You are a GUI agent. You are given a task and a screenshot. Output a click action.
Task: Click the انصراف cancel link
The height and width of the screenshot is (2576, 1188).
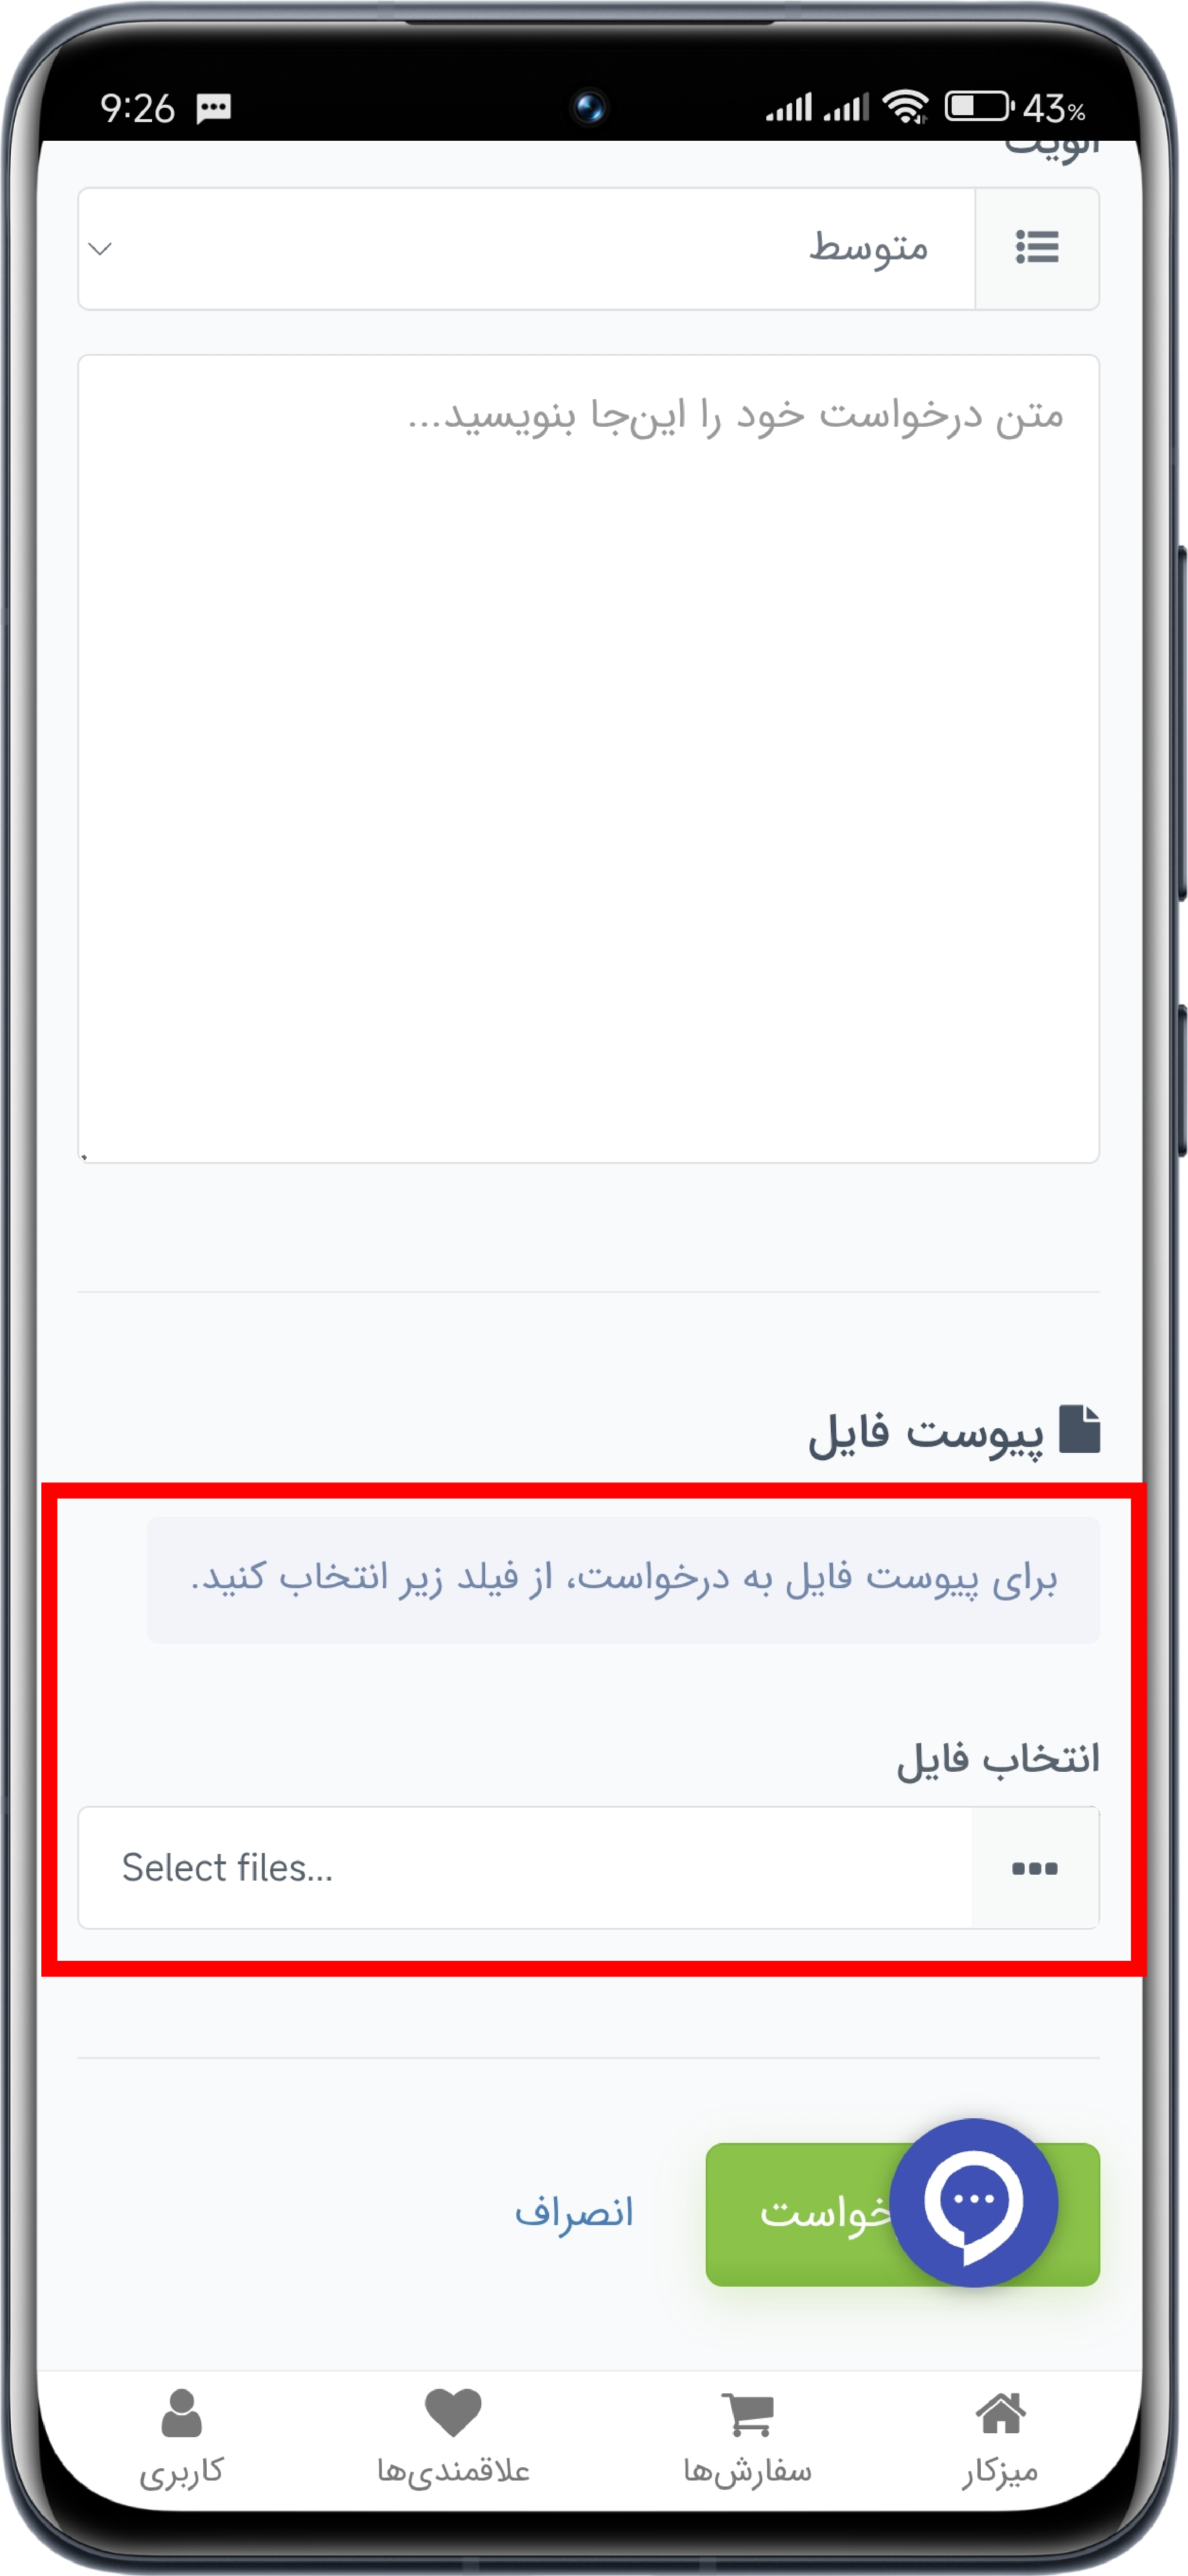point(574,2212)
